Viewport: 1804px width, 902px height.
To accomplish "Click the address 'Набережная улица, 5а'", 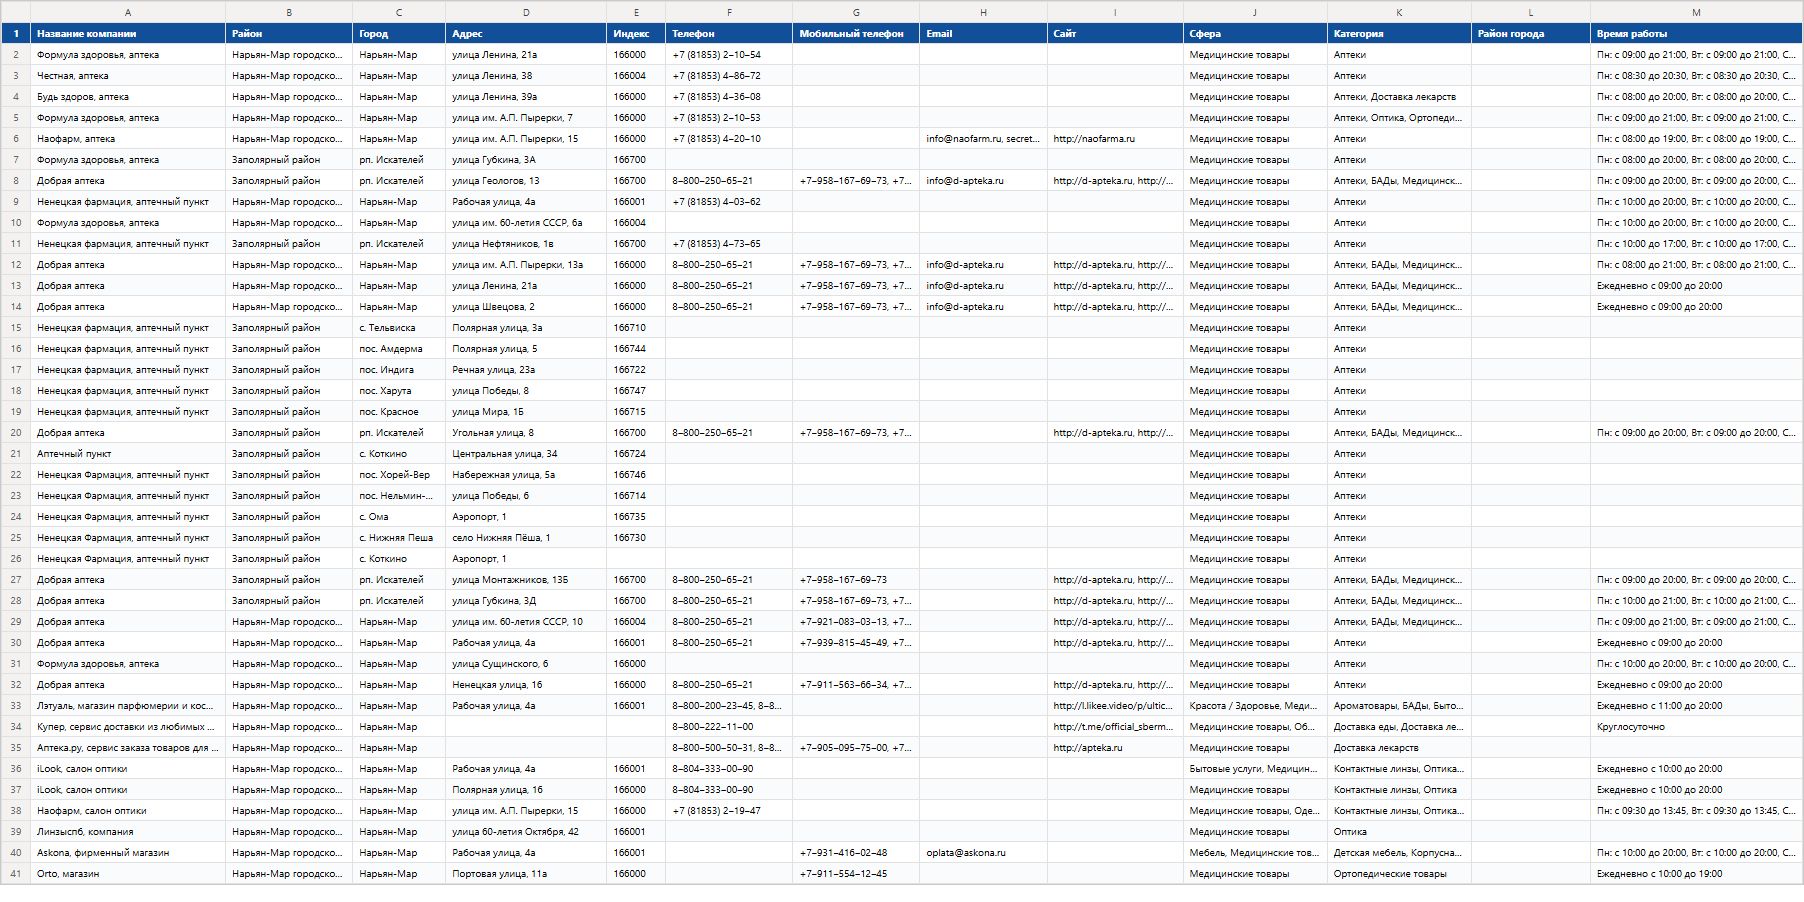I will pos(526,475).
